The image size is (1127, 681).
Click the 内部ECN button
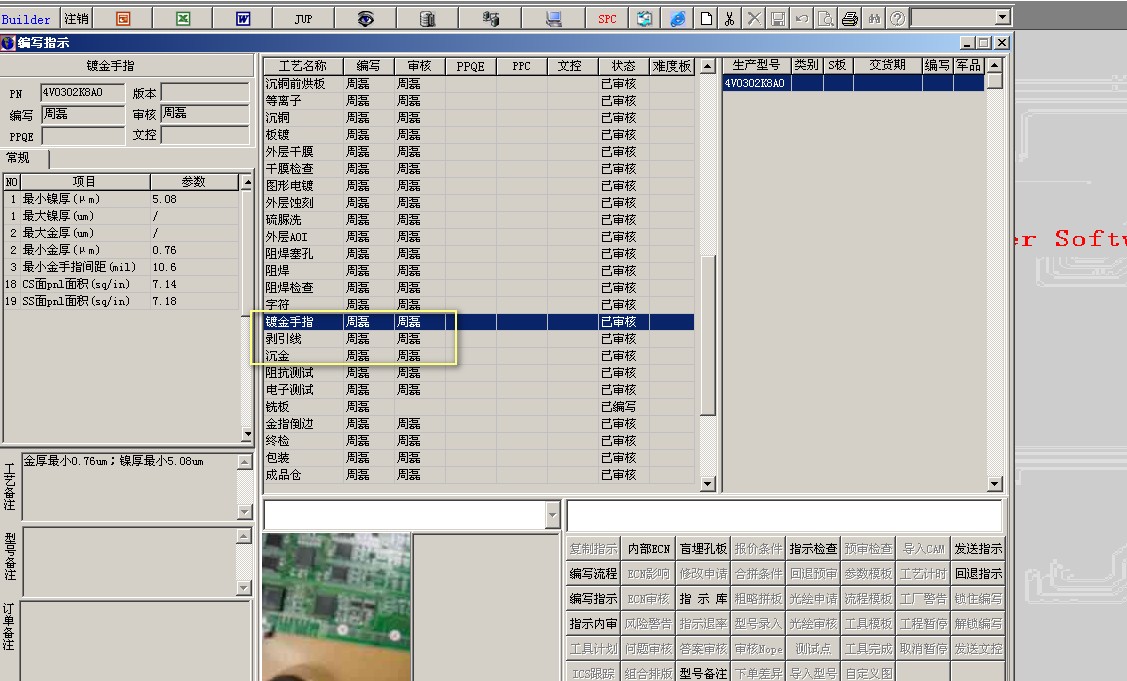pyautogui.click(x=648, y=549)
